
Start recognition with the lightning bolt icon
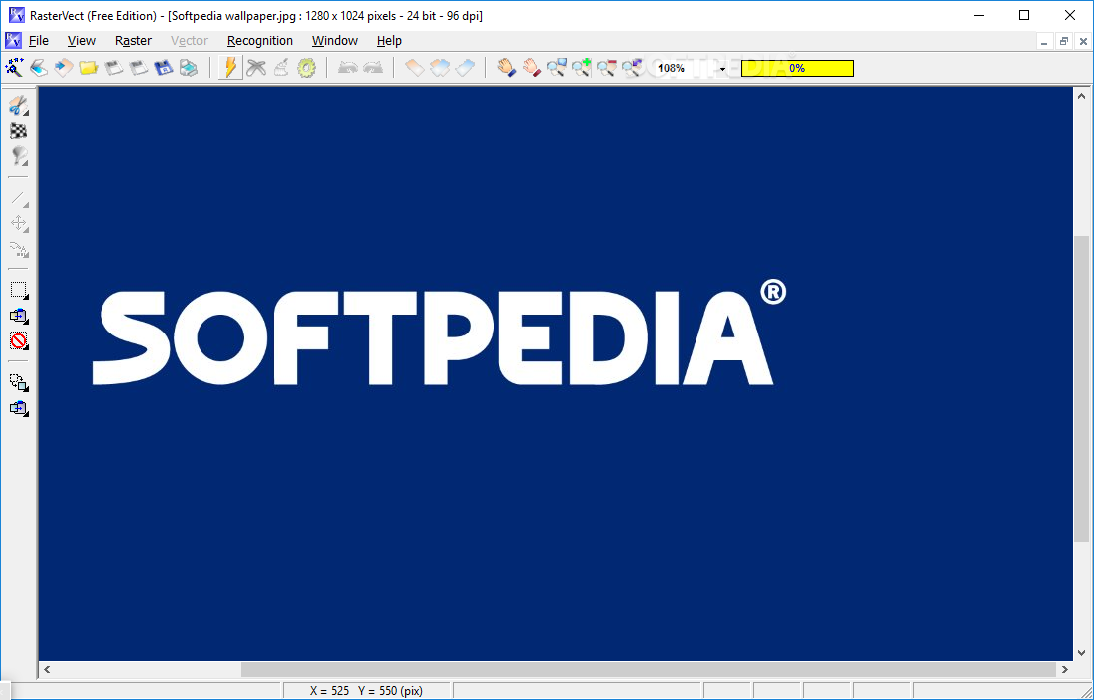coord(230,68)
